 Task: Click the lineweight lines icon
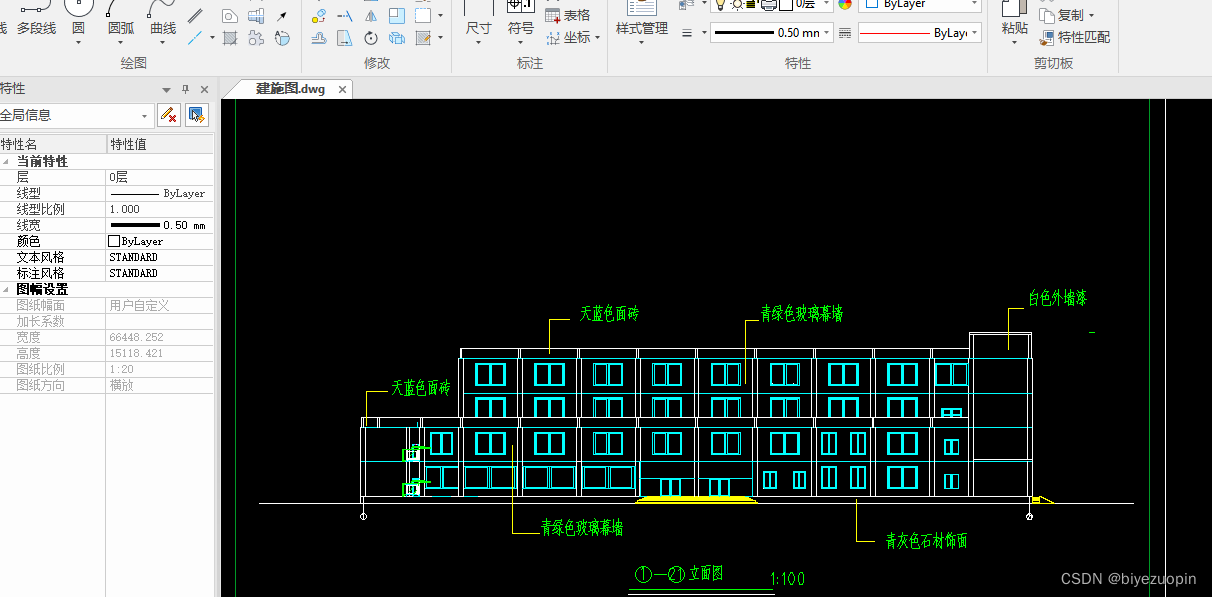(x=687, y=33)
